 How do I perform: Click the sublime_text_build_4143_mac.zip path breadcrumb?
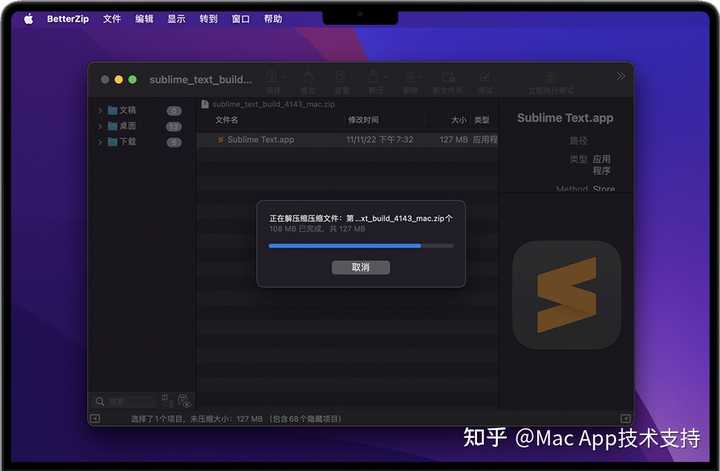click(268, 104)
